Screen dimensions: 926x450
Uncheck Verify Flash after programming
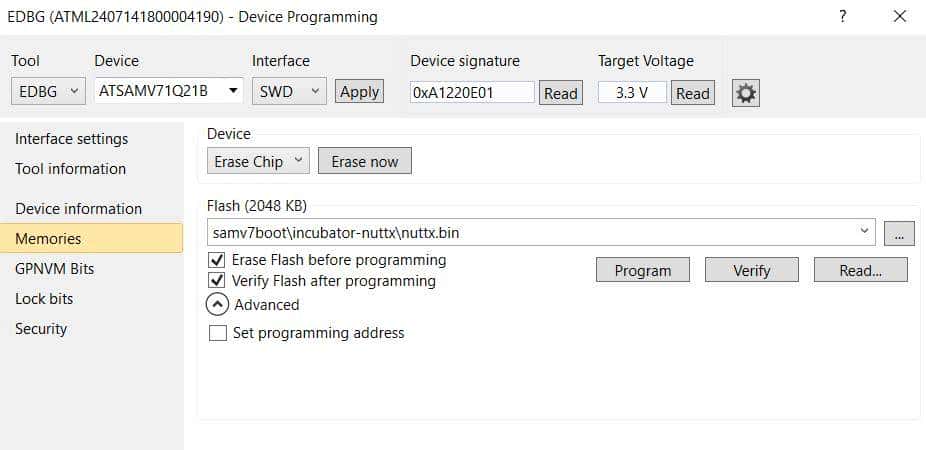click(218, 281)
